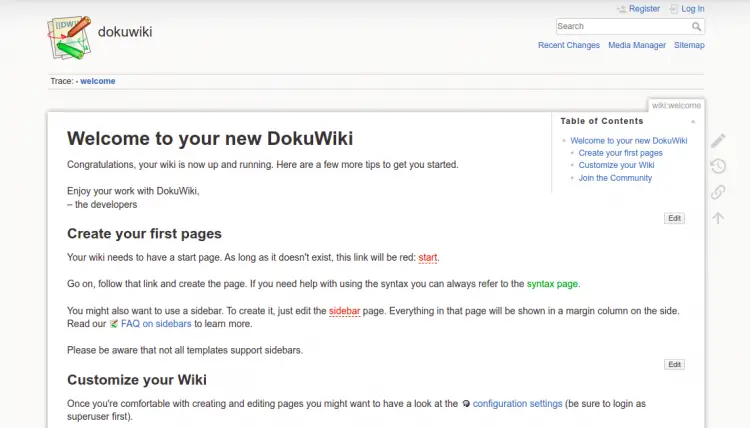Click the pencil edit-page icon

point(718,141)
